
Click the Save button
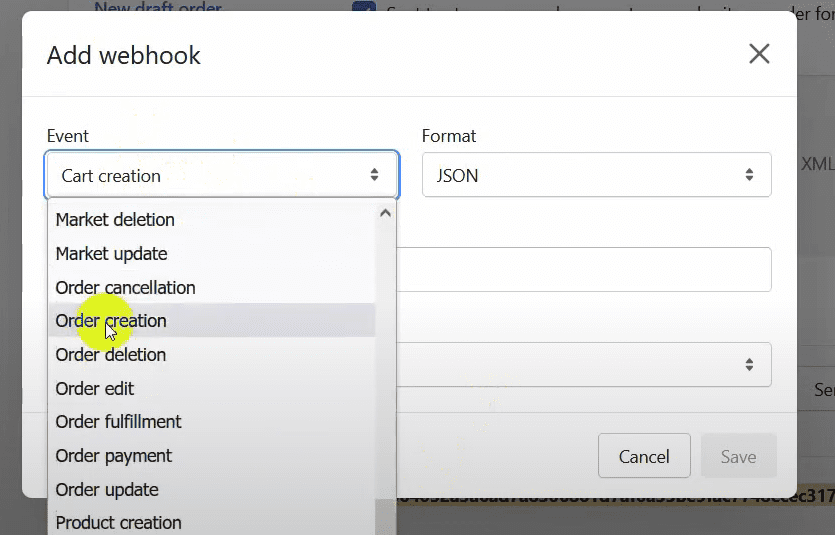tap(738, 457)
